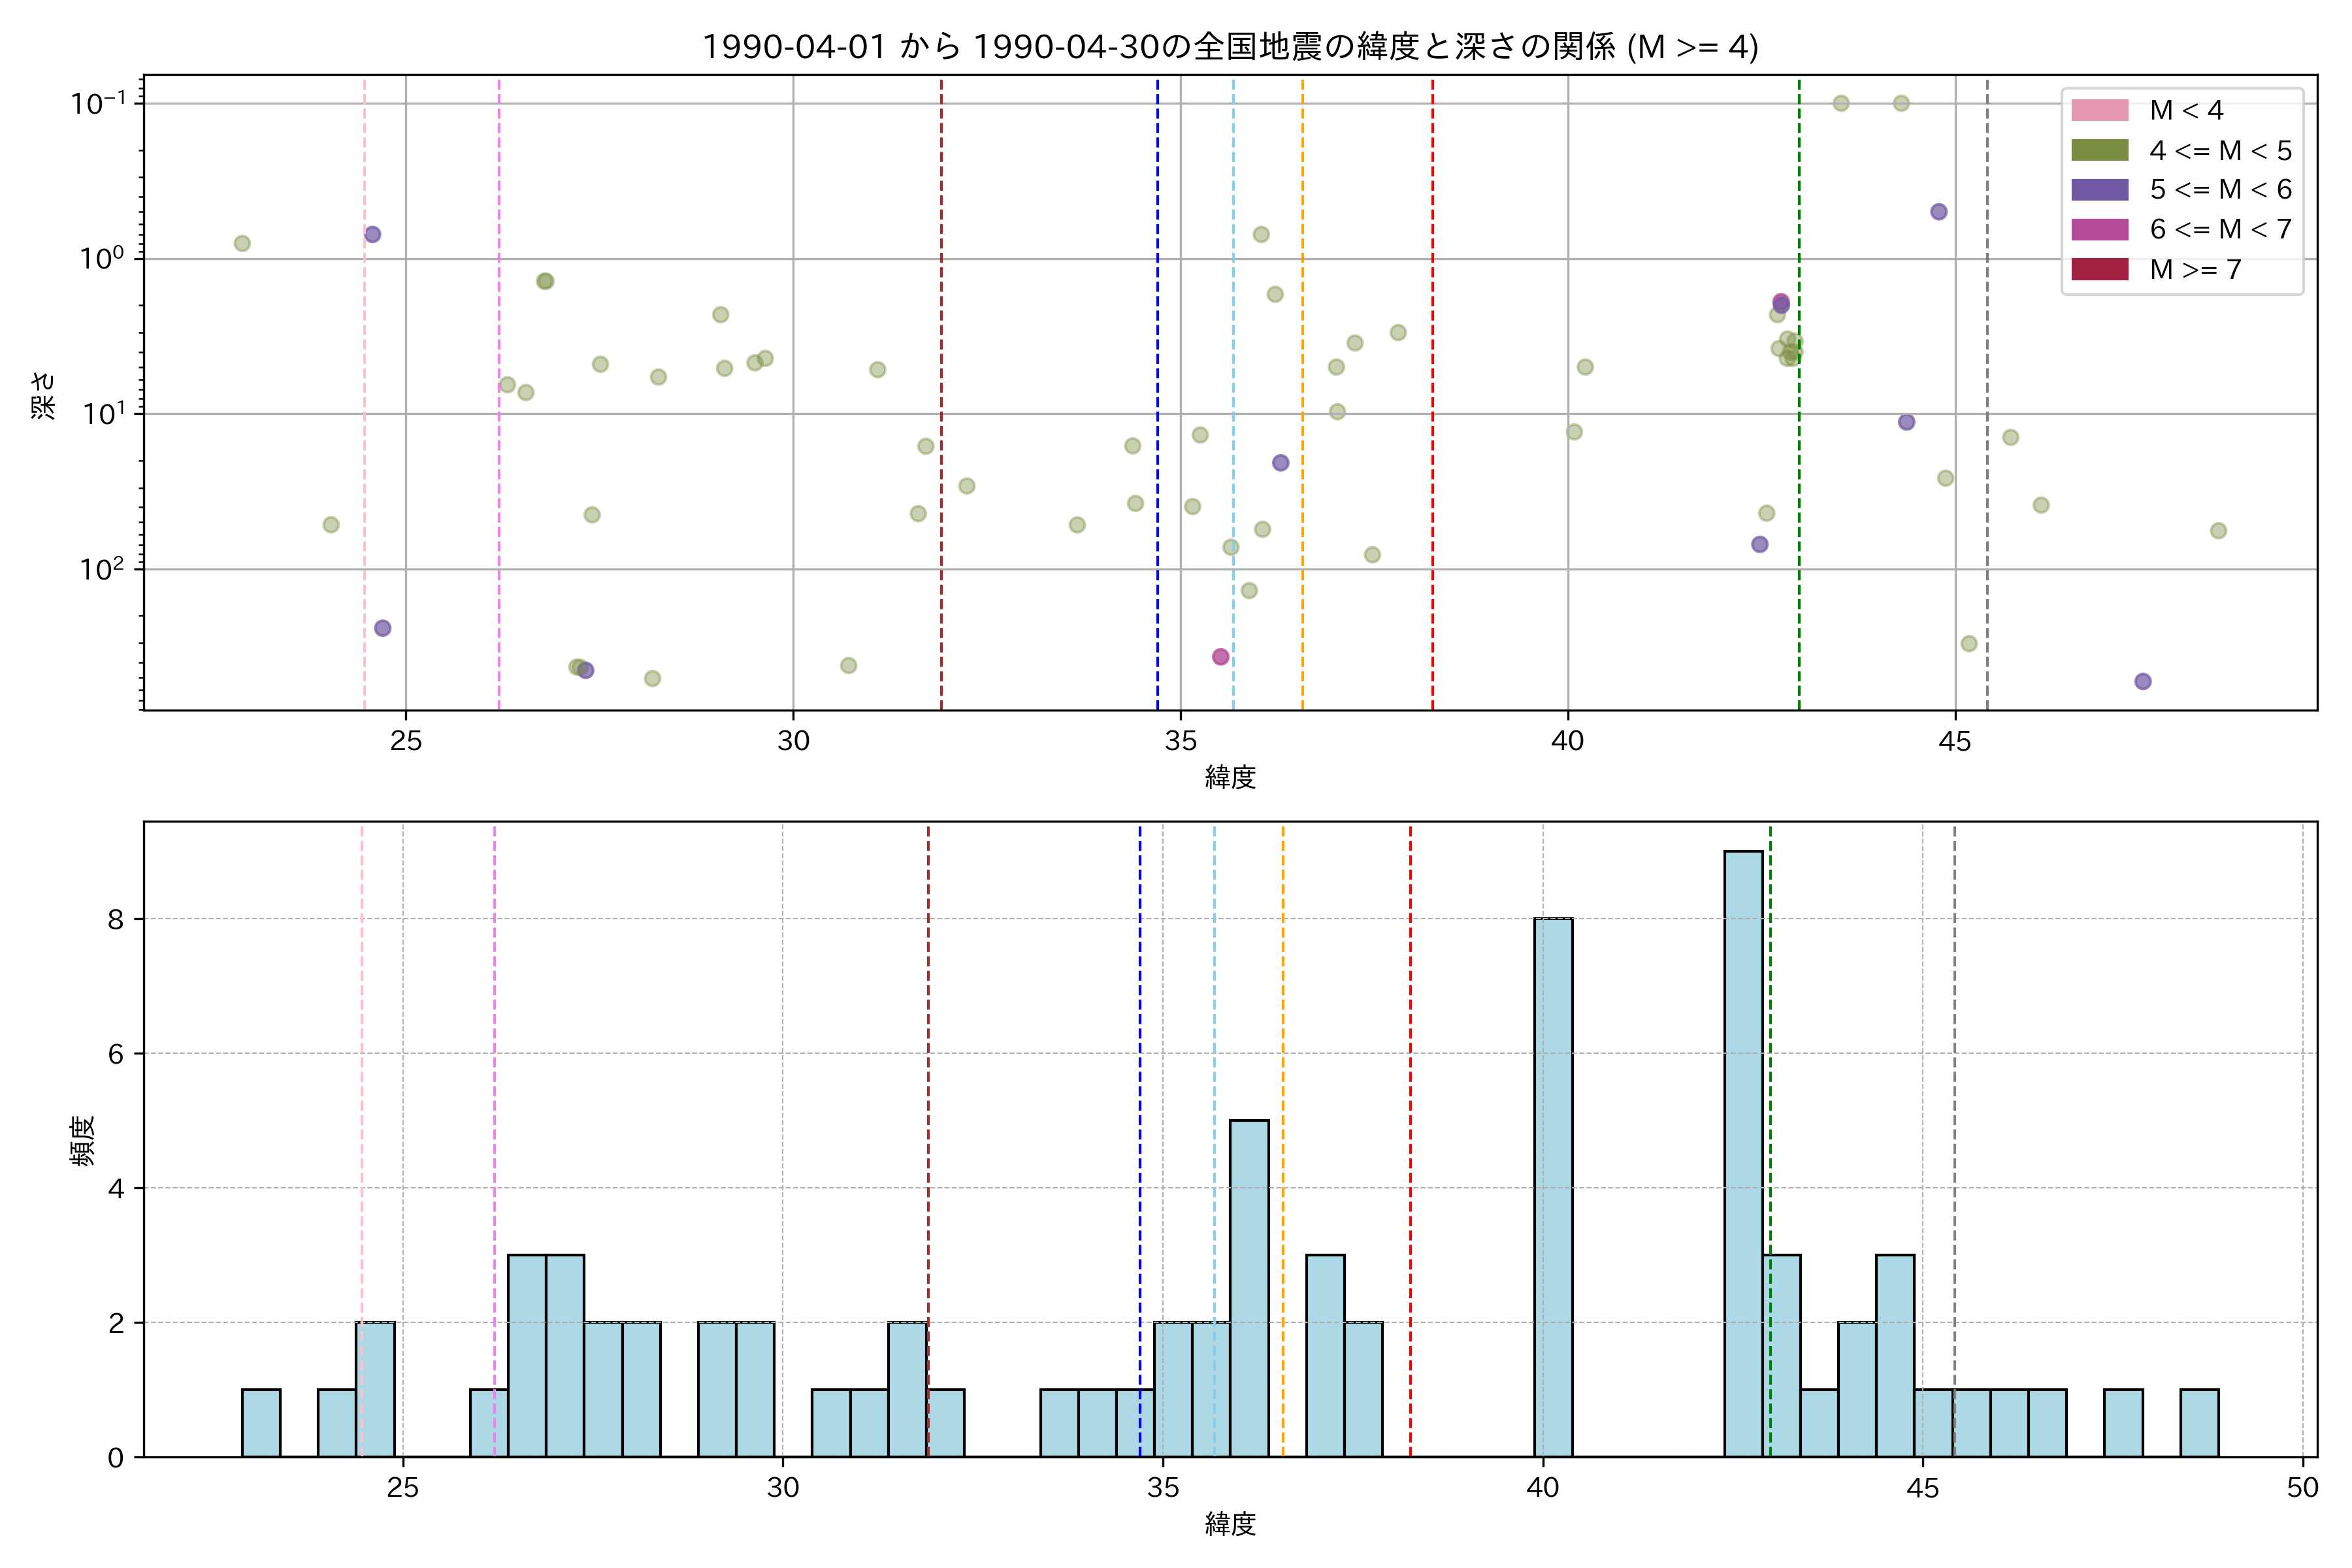The height and width of the screenshot is (1568, 2352).
Task: Click the purple scatter point near latitude 47.5
Action: pos(2142,681)
